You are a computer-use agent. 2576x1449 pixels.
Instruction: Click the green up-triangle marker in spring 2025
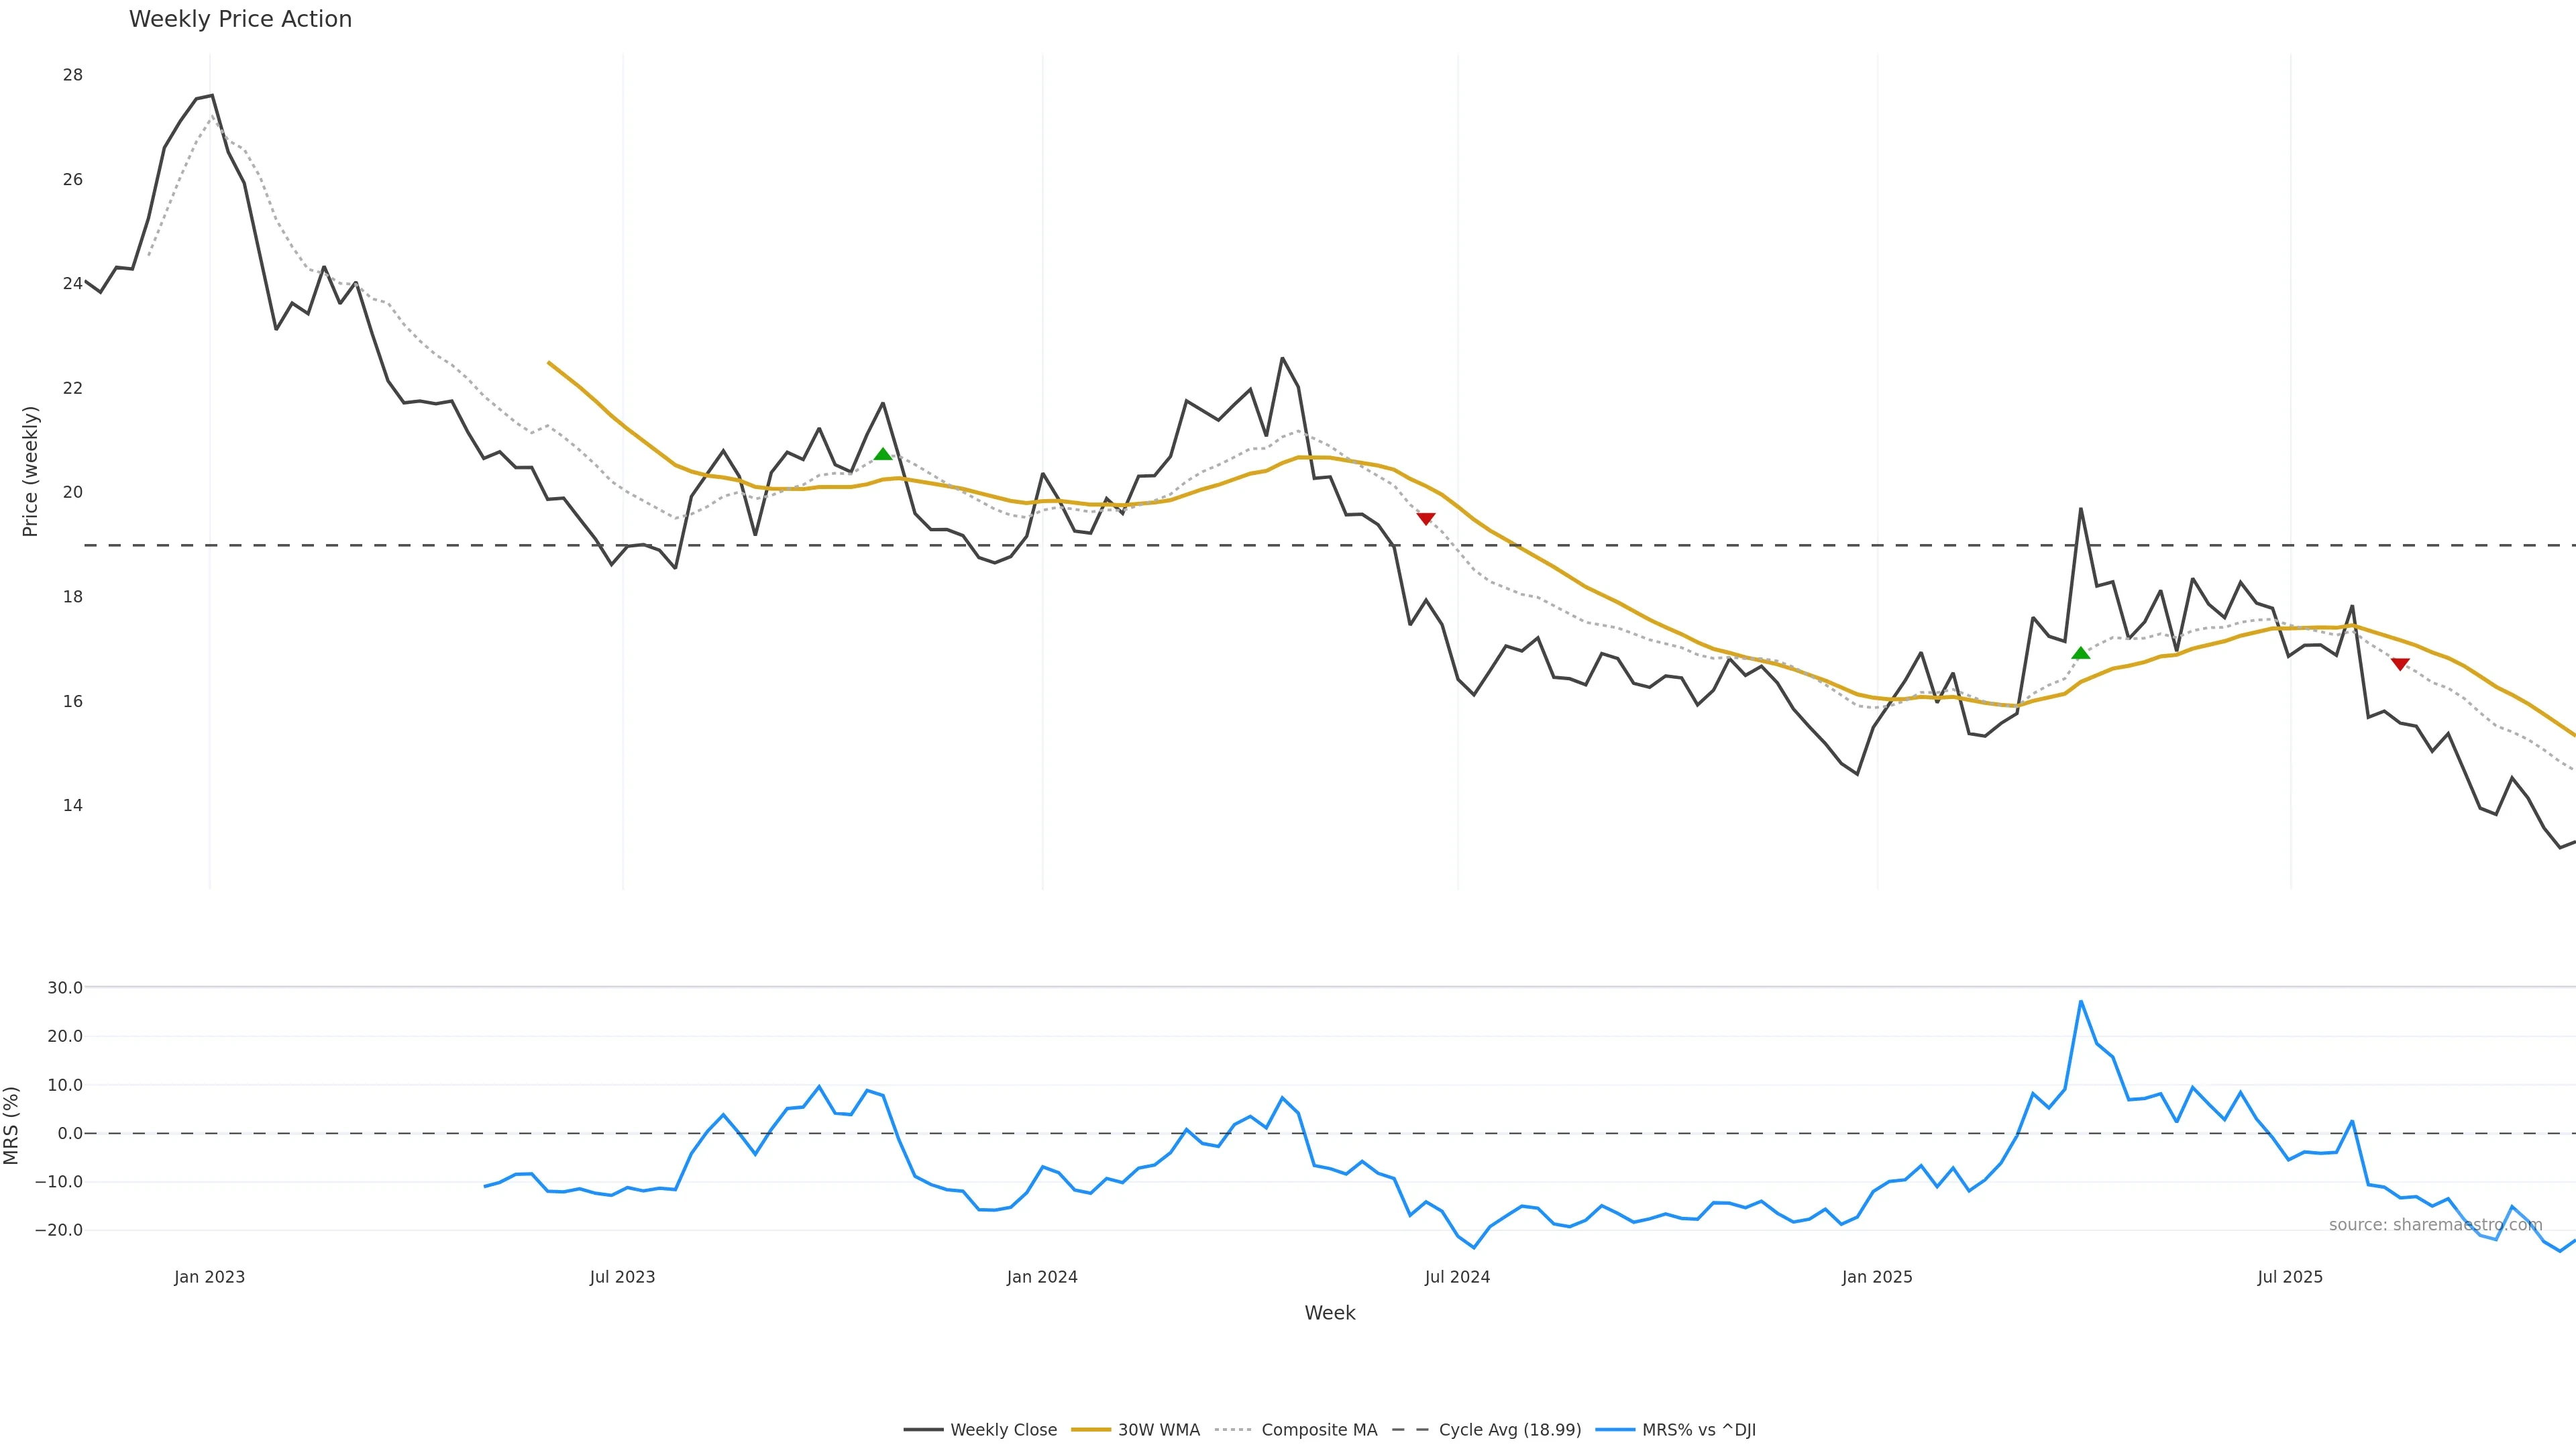(x=2081, y=653)
